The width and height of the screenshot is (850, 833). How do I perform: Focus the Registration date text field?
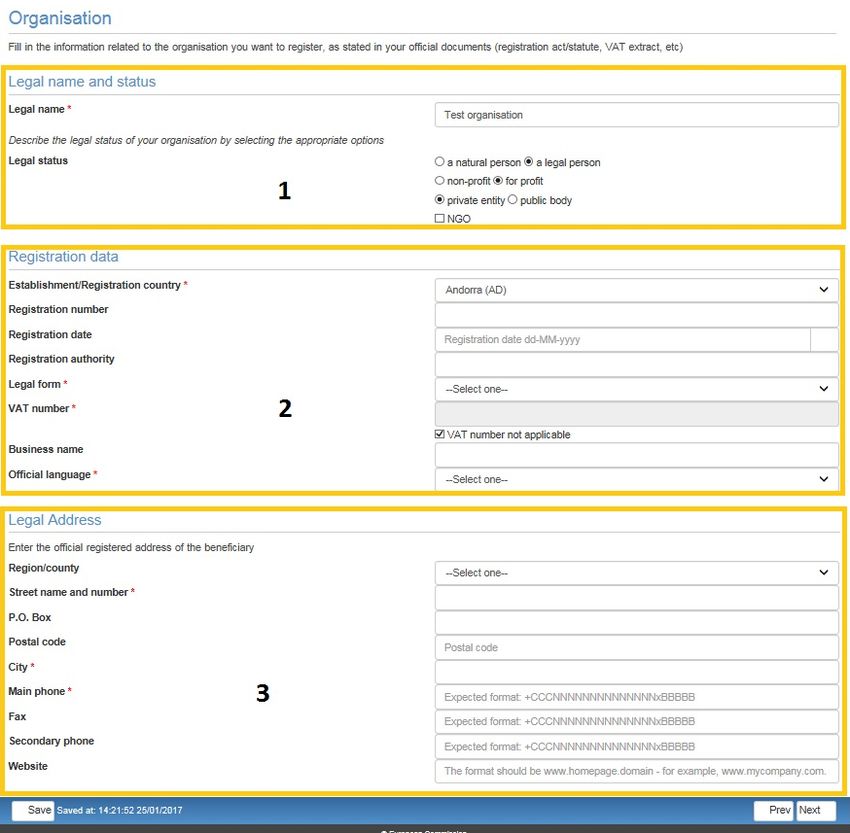click(623, 340)
